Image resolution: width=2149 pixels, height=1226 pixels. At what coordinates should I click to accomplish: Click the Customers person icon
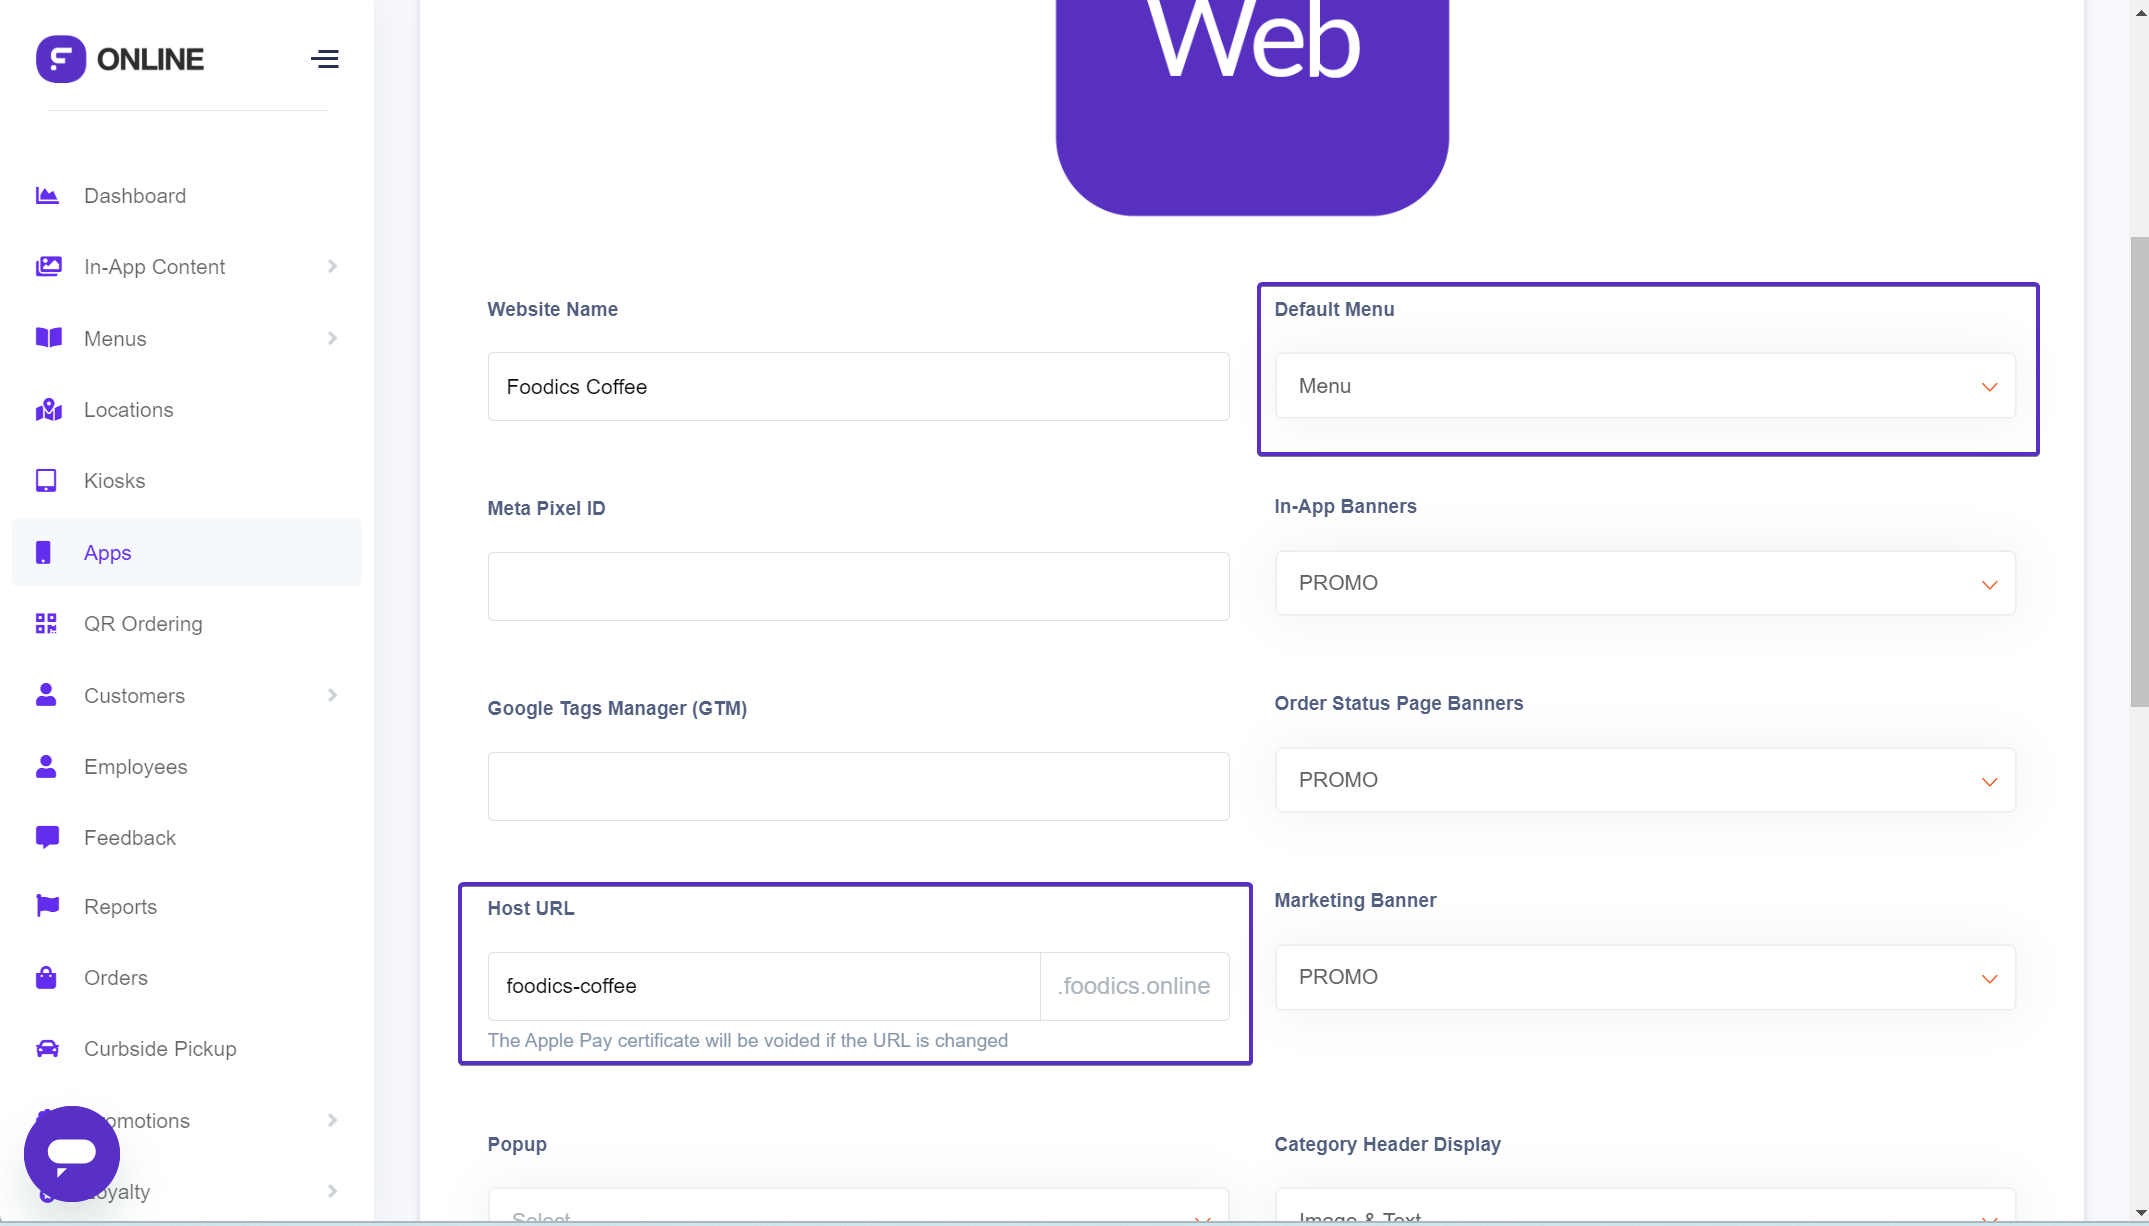tap(46, 695)
